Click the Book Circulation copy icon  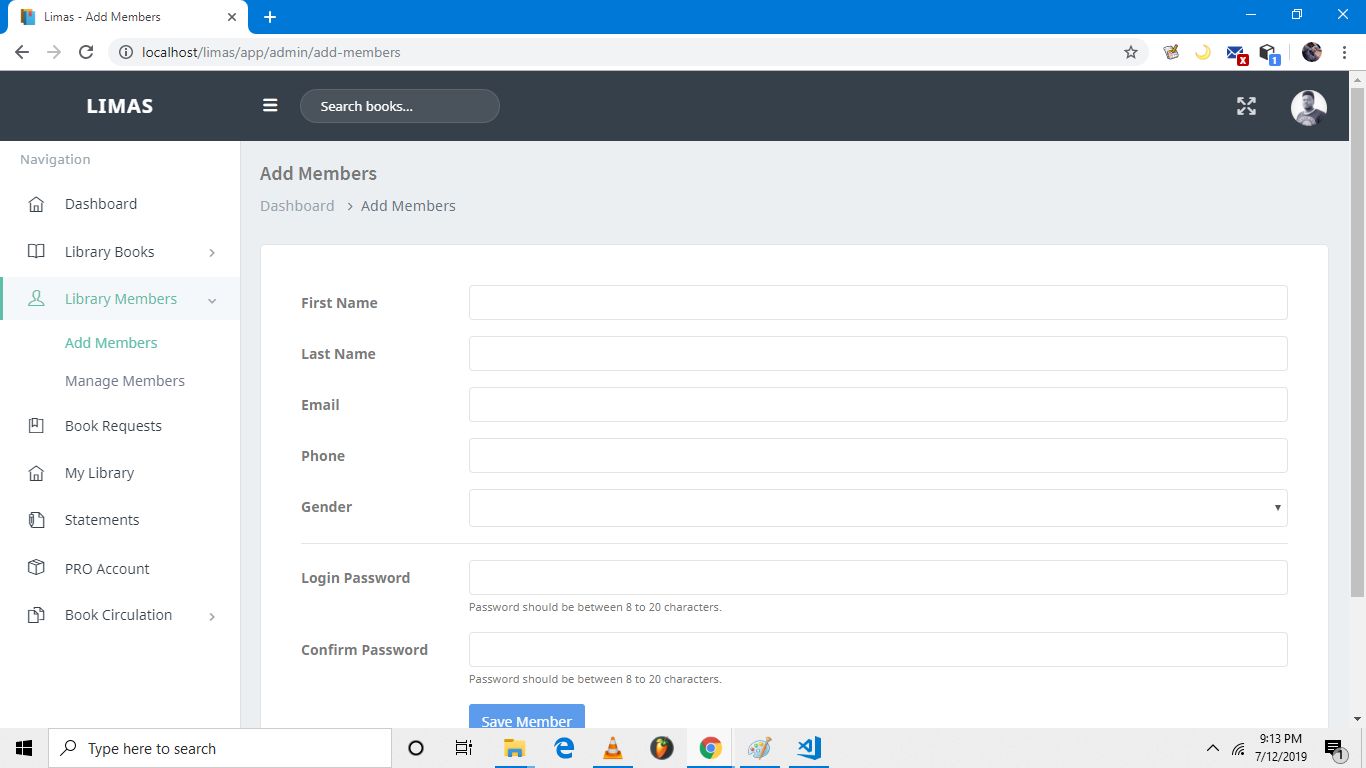(x=36, y=615)
